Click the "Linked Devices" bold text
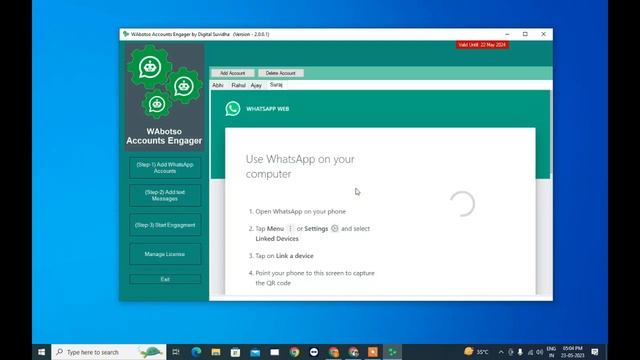Image resolution: width=640 pixels, height=360 pixels. (x=277, y=239)
